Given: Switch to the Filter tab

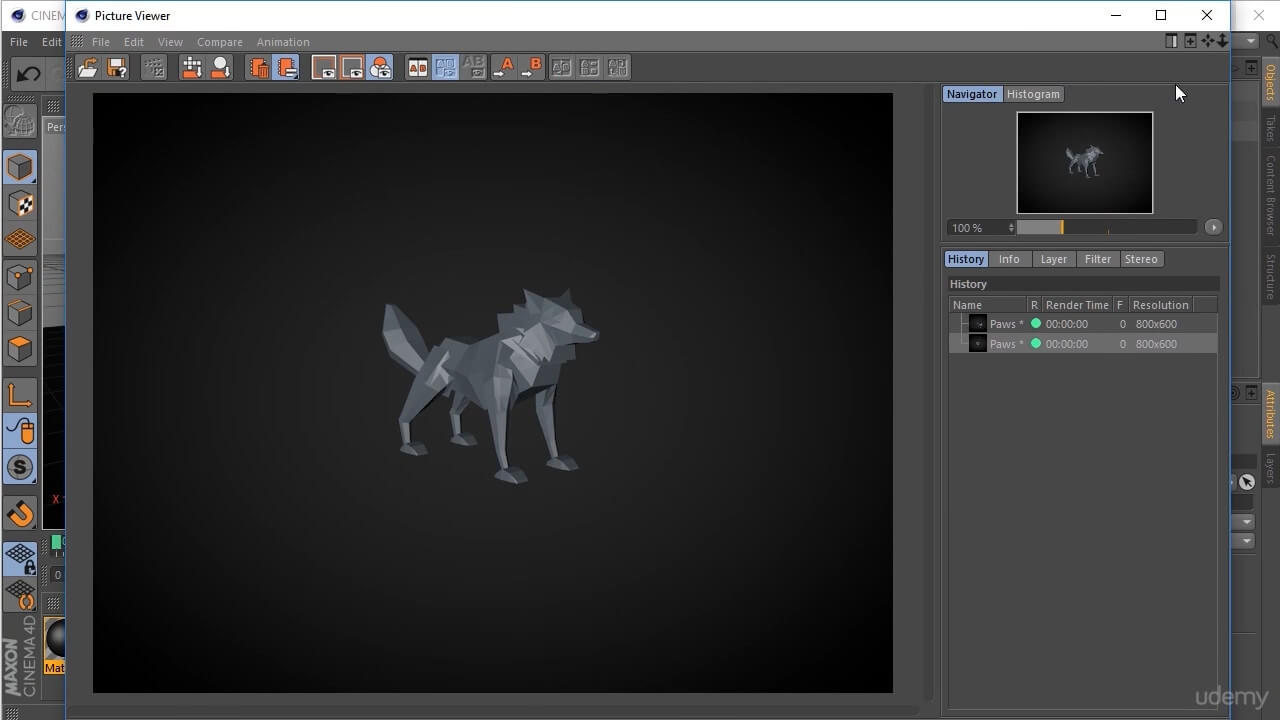Looking at the screenshot, I should pyautogui.click(x=1097, y=259).
